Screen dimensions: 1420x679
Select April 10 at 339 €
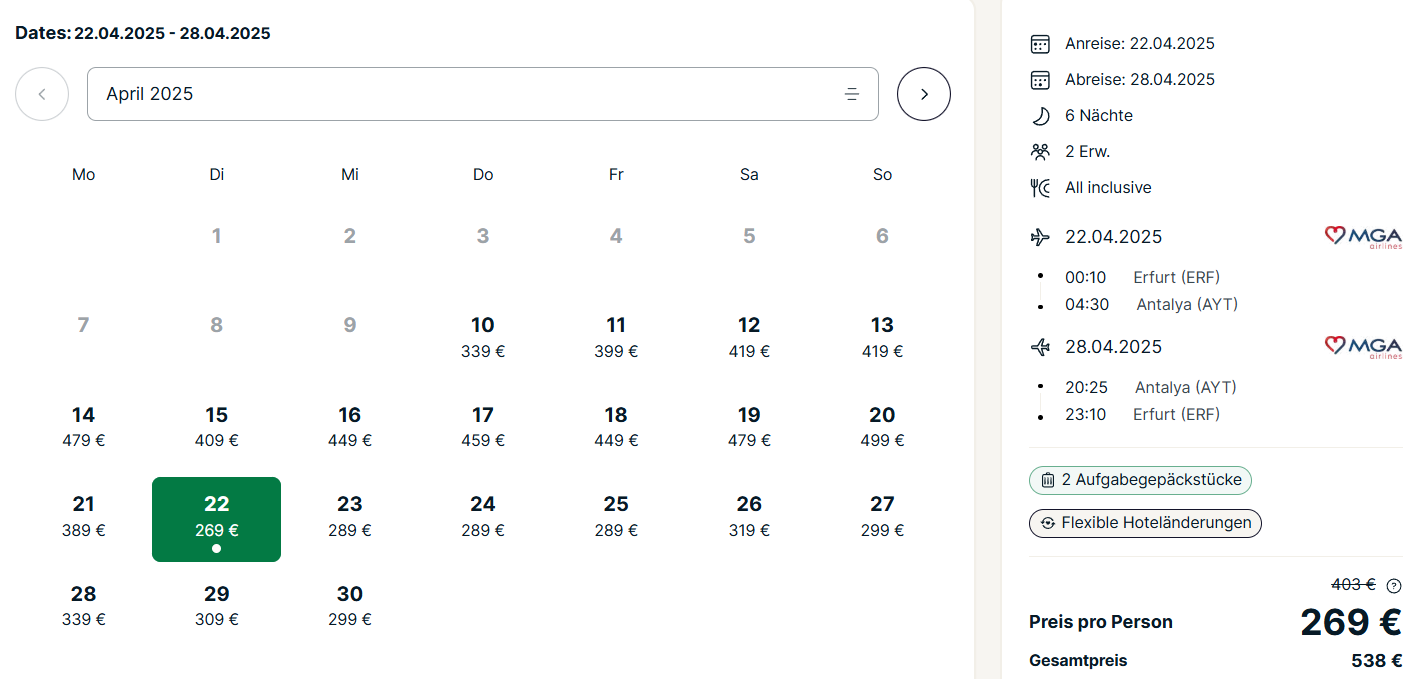(x=483, y=337)
